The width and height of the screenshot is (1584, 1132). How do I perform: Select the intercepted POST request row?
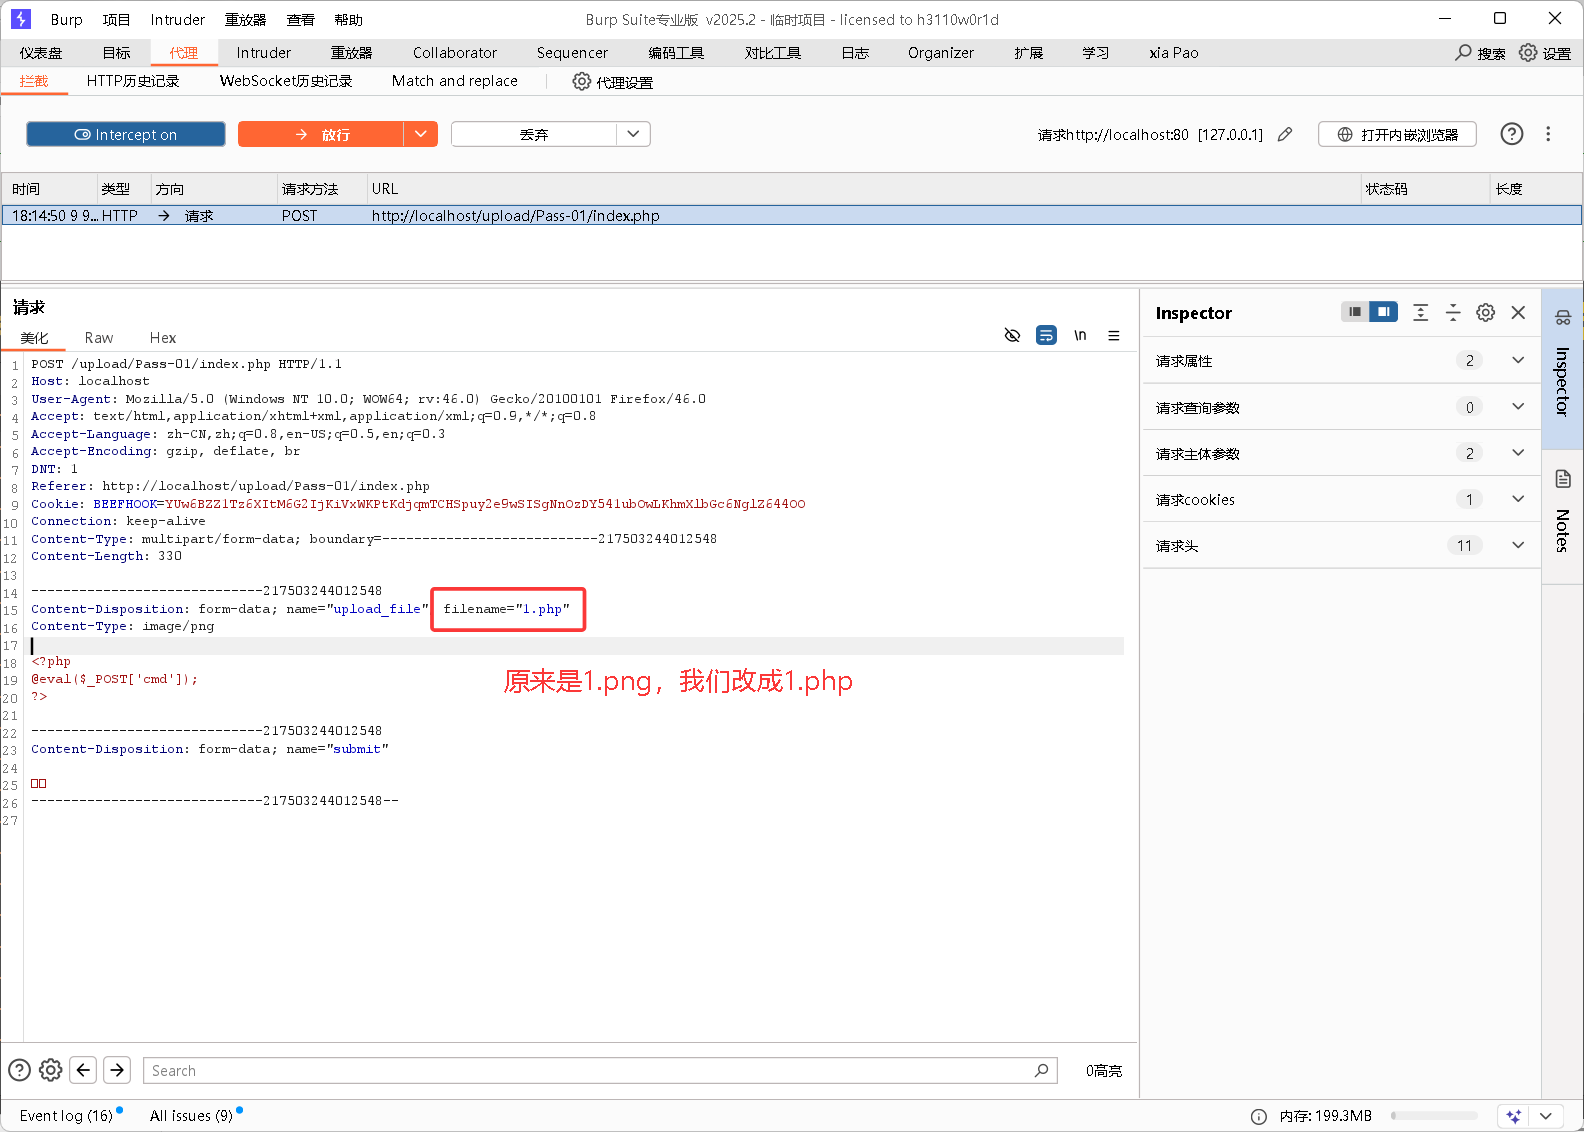(792, 215)
